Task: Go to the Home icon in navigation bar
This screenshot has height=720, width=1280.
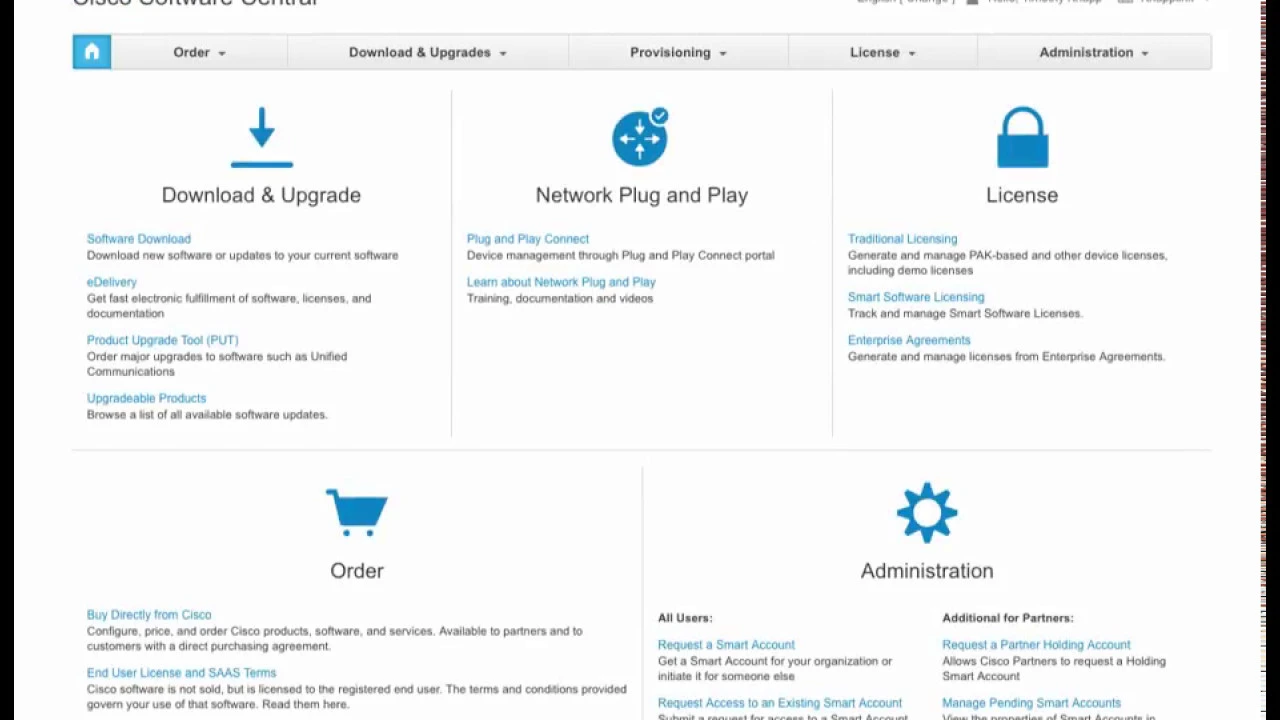Action: click(92, 52)
